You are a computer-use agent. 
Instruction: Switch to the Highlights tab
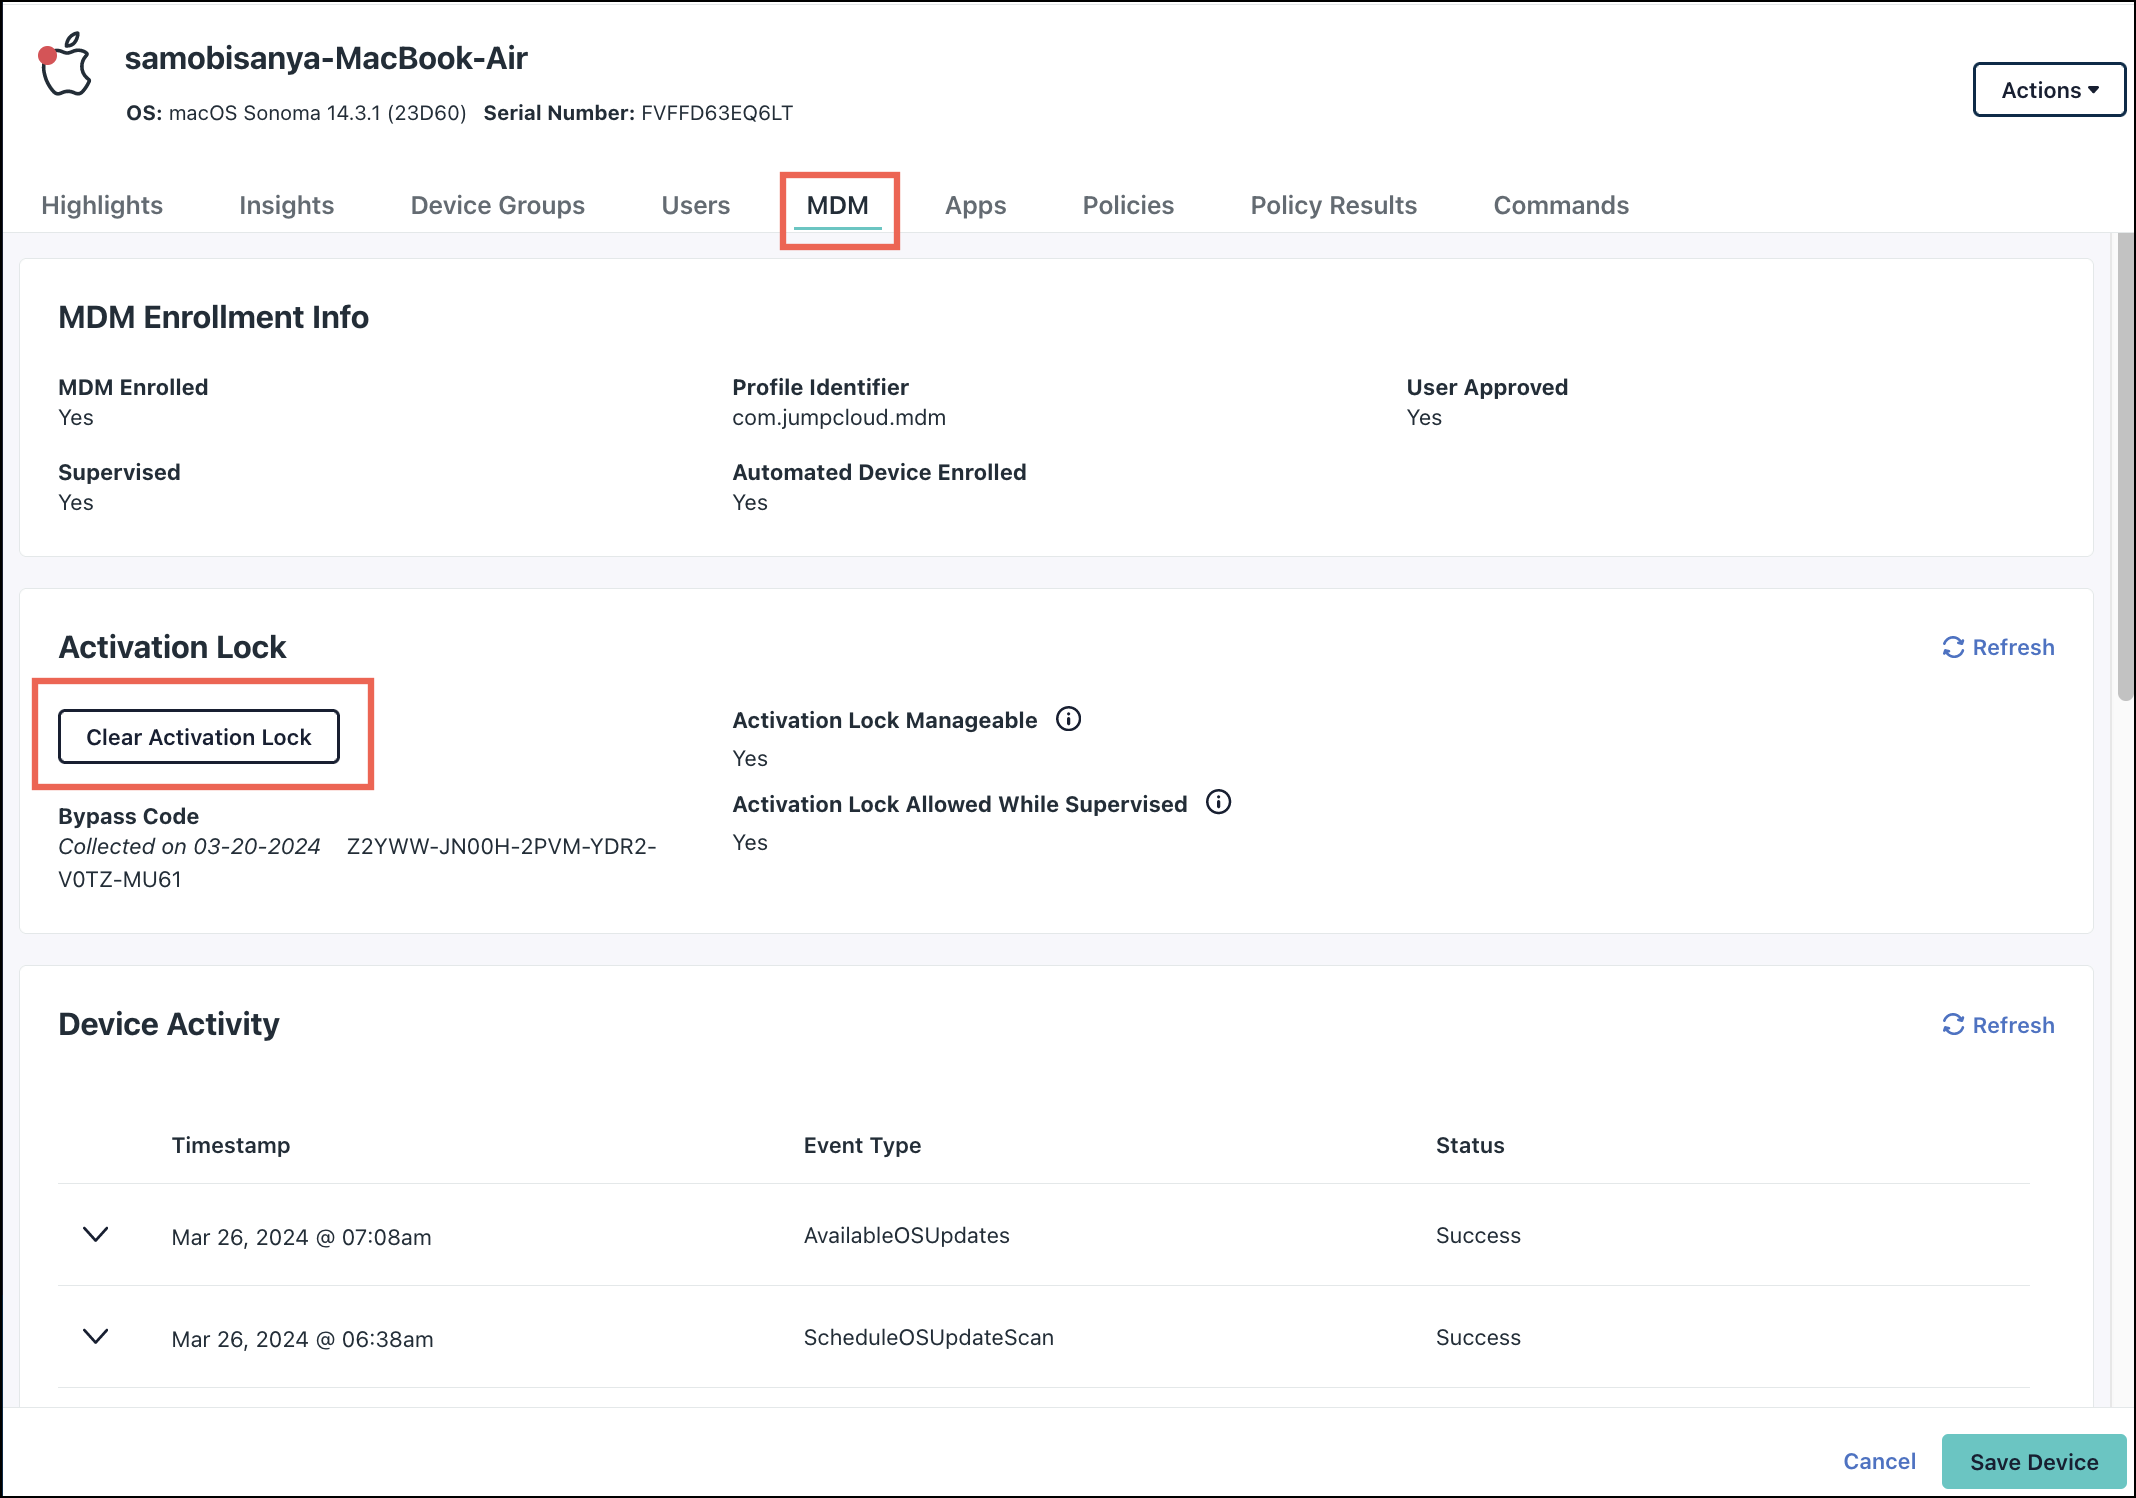coord(102,205)
